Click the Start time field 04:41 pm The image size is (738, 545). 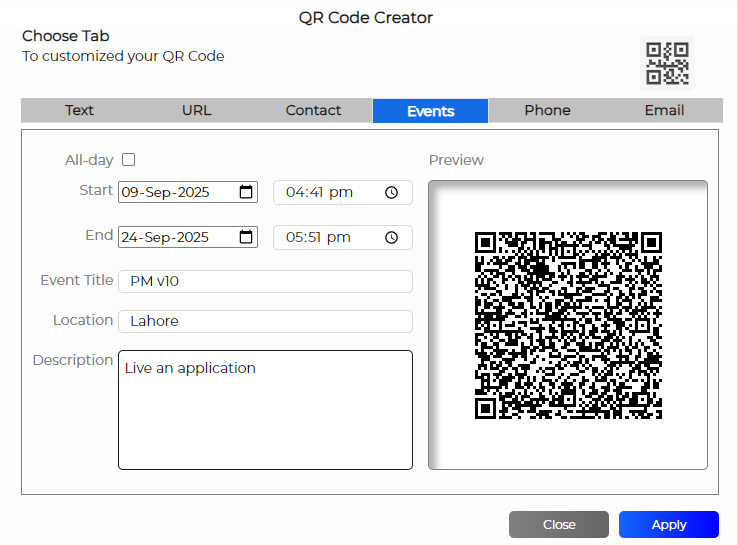pos(343,192)
